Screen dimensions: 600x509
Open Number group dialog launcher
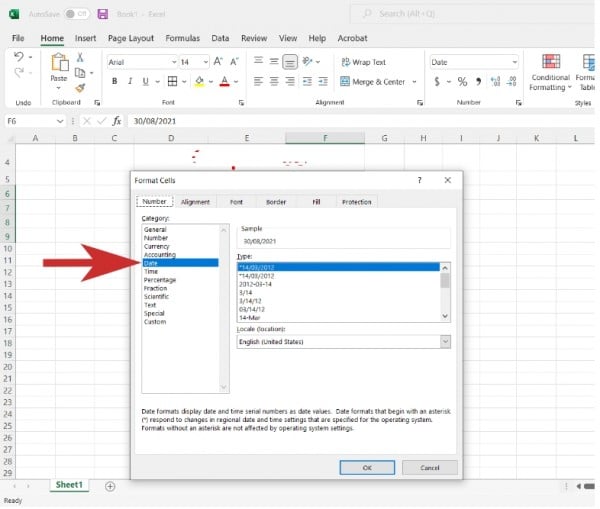pos(518,103)
